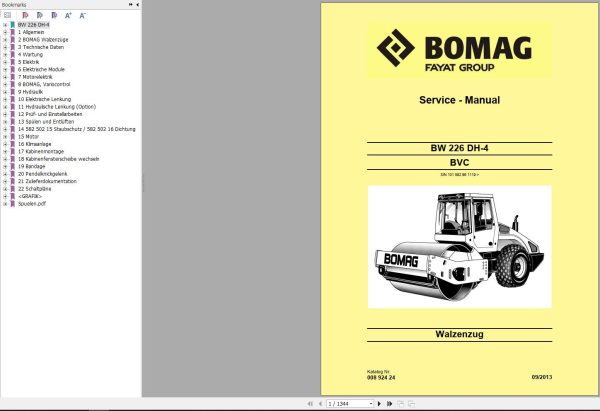Open the Spuelen.pdf bookmark
This screenshot has width=600, height=411.
[x=32, y=204]
